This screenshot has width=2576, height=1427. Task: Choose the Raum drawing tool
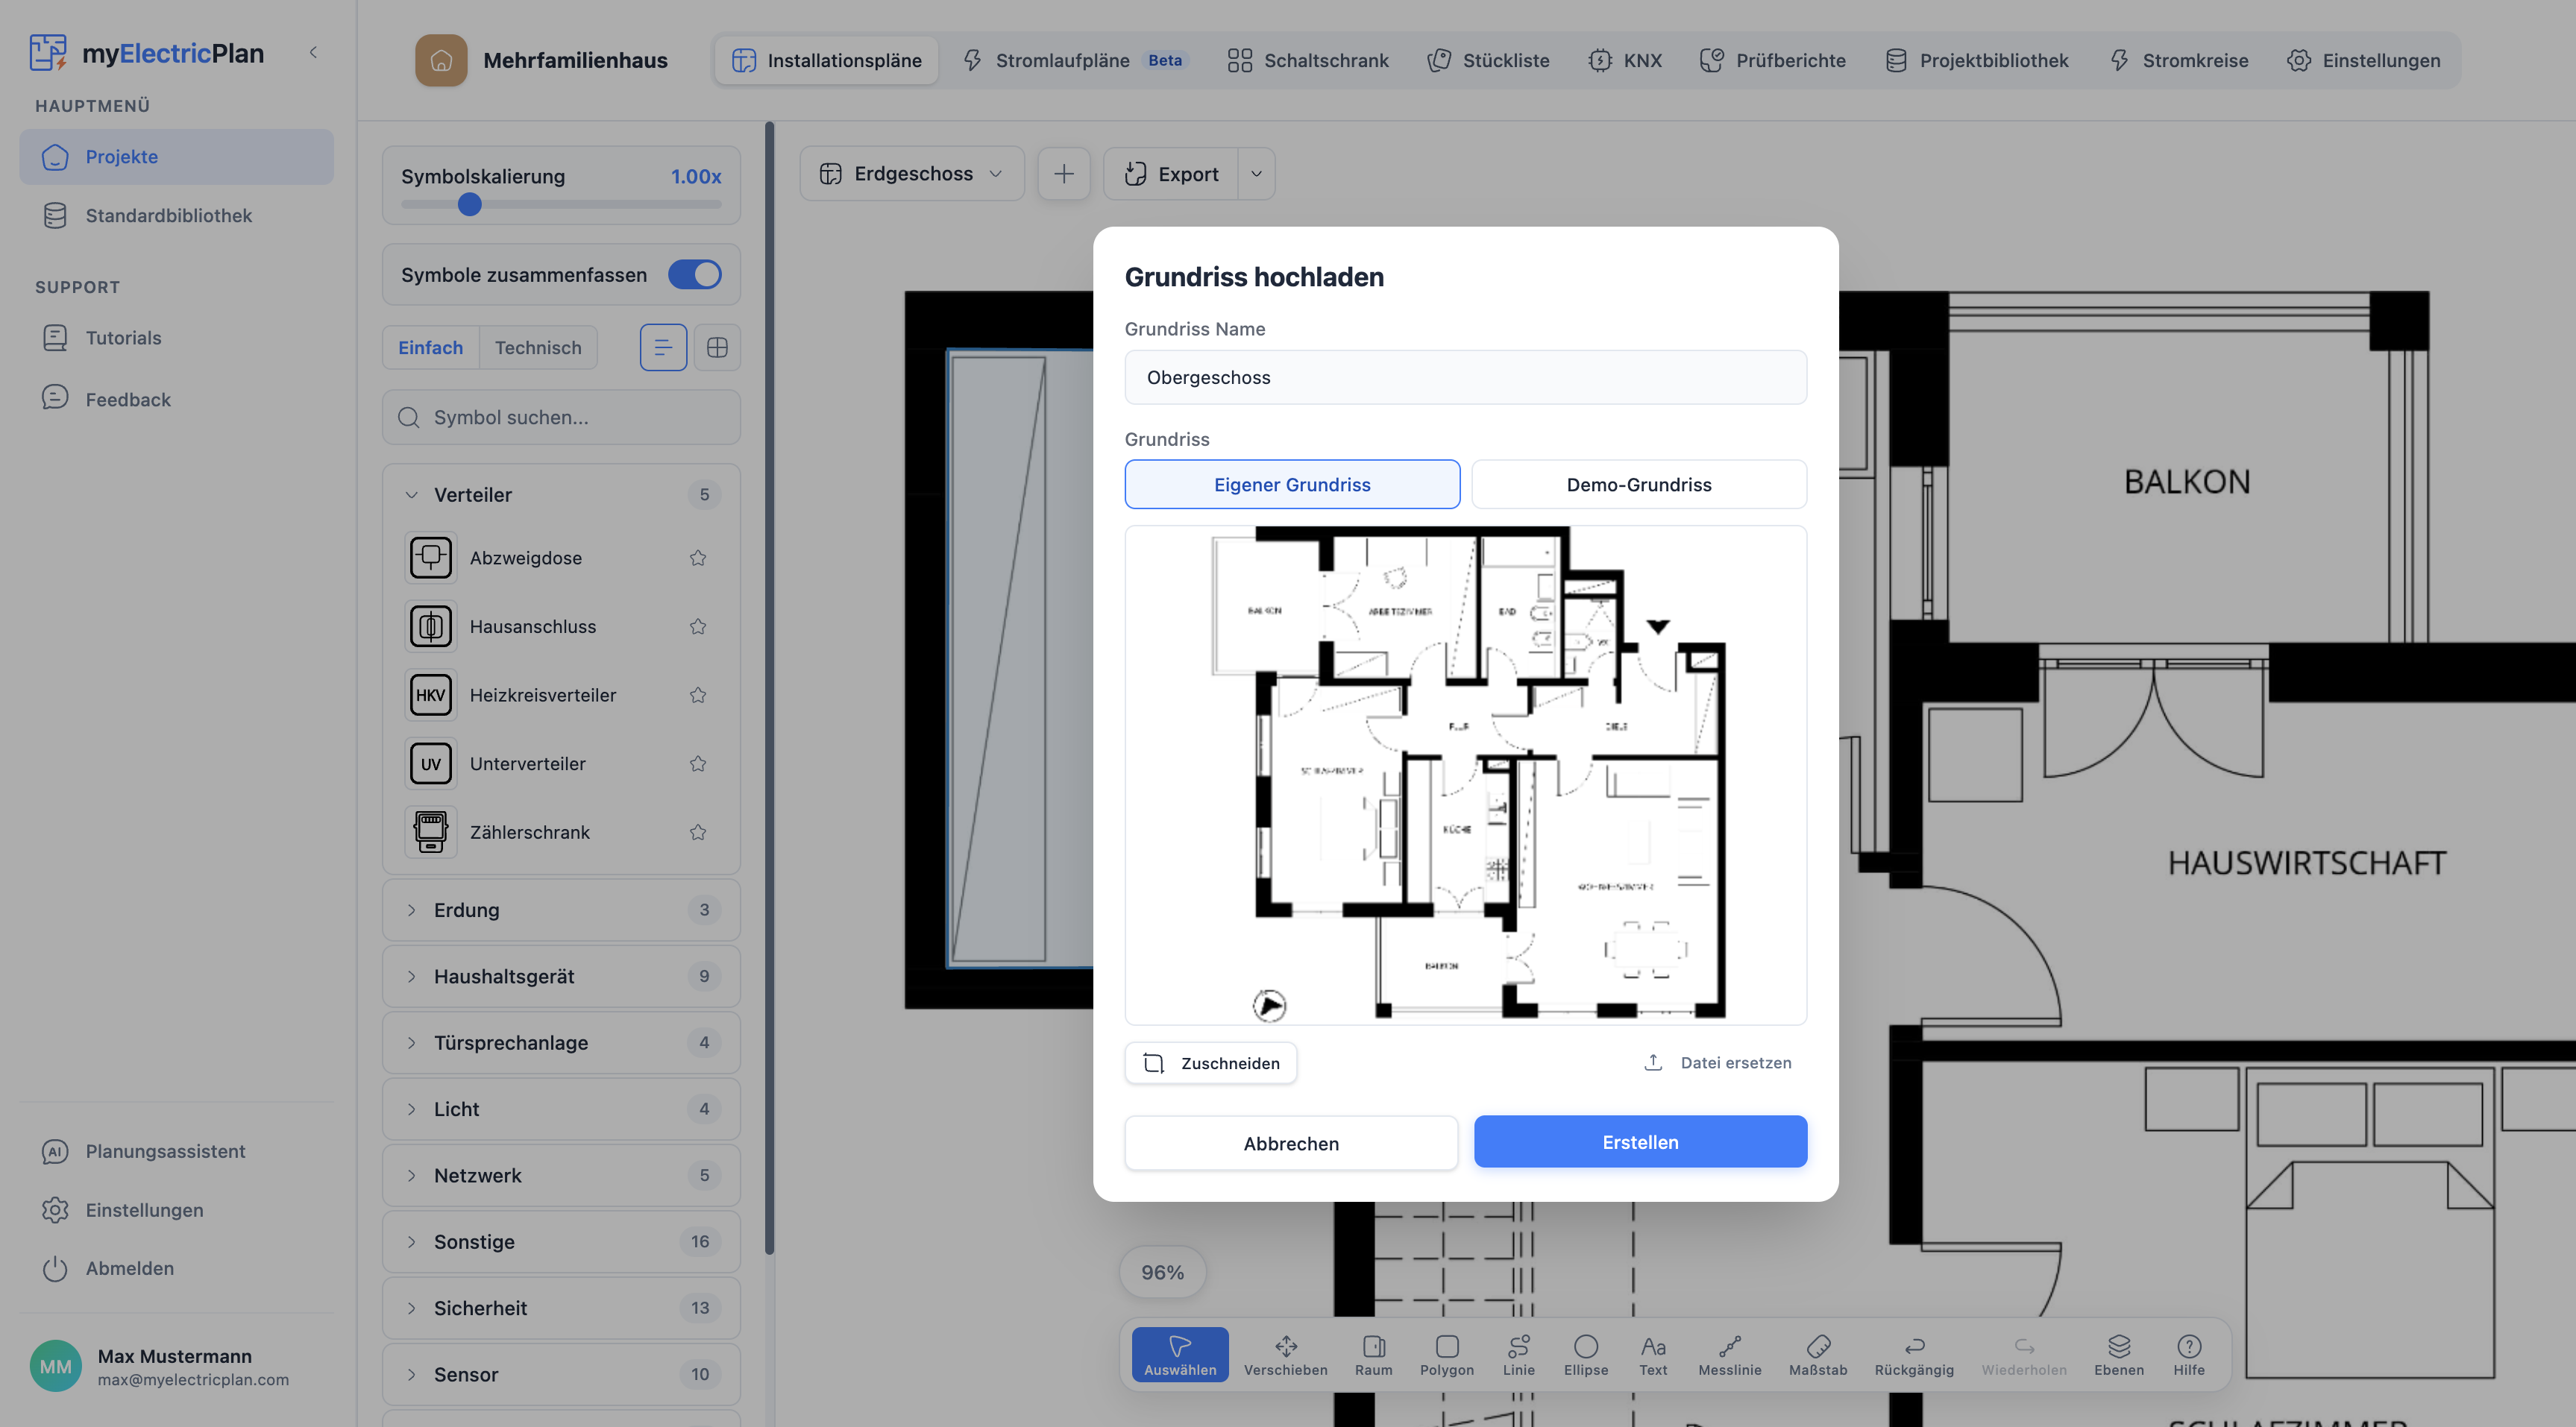click(1374, 1355)
